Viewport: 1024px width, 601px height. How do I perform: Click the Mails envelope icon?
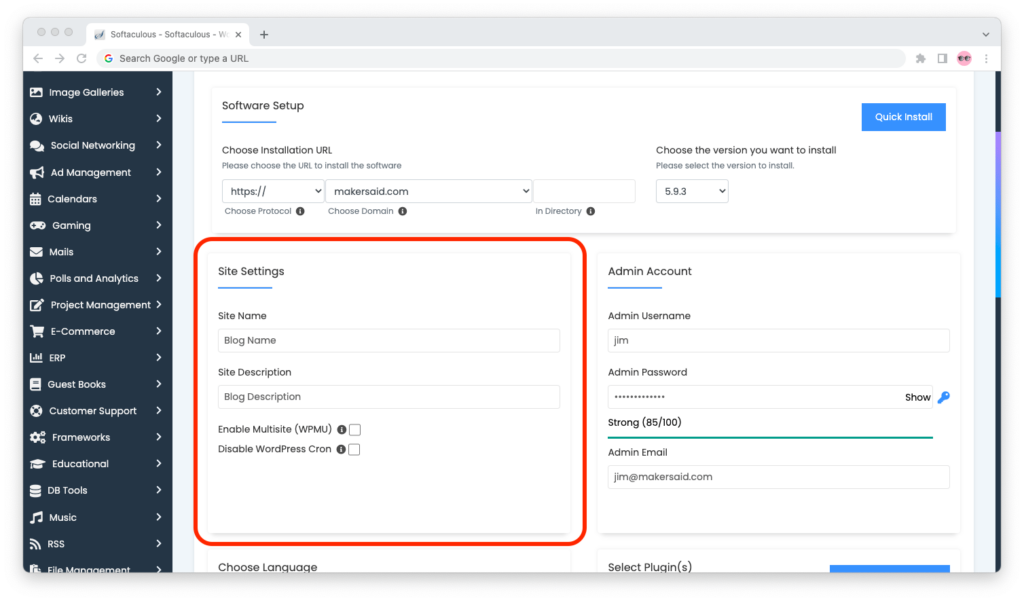[x=36, y=252]
